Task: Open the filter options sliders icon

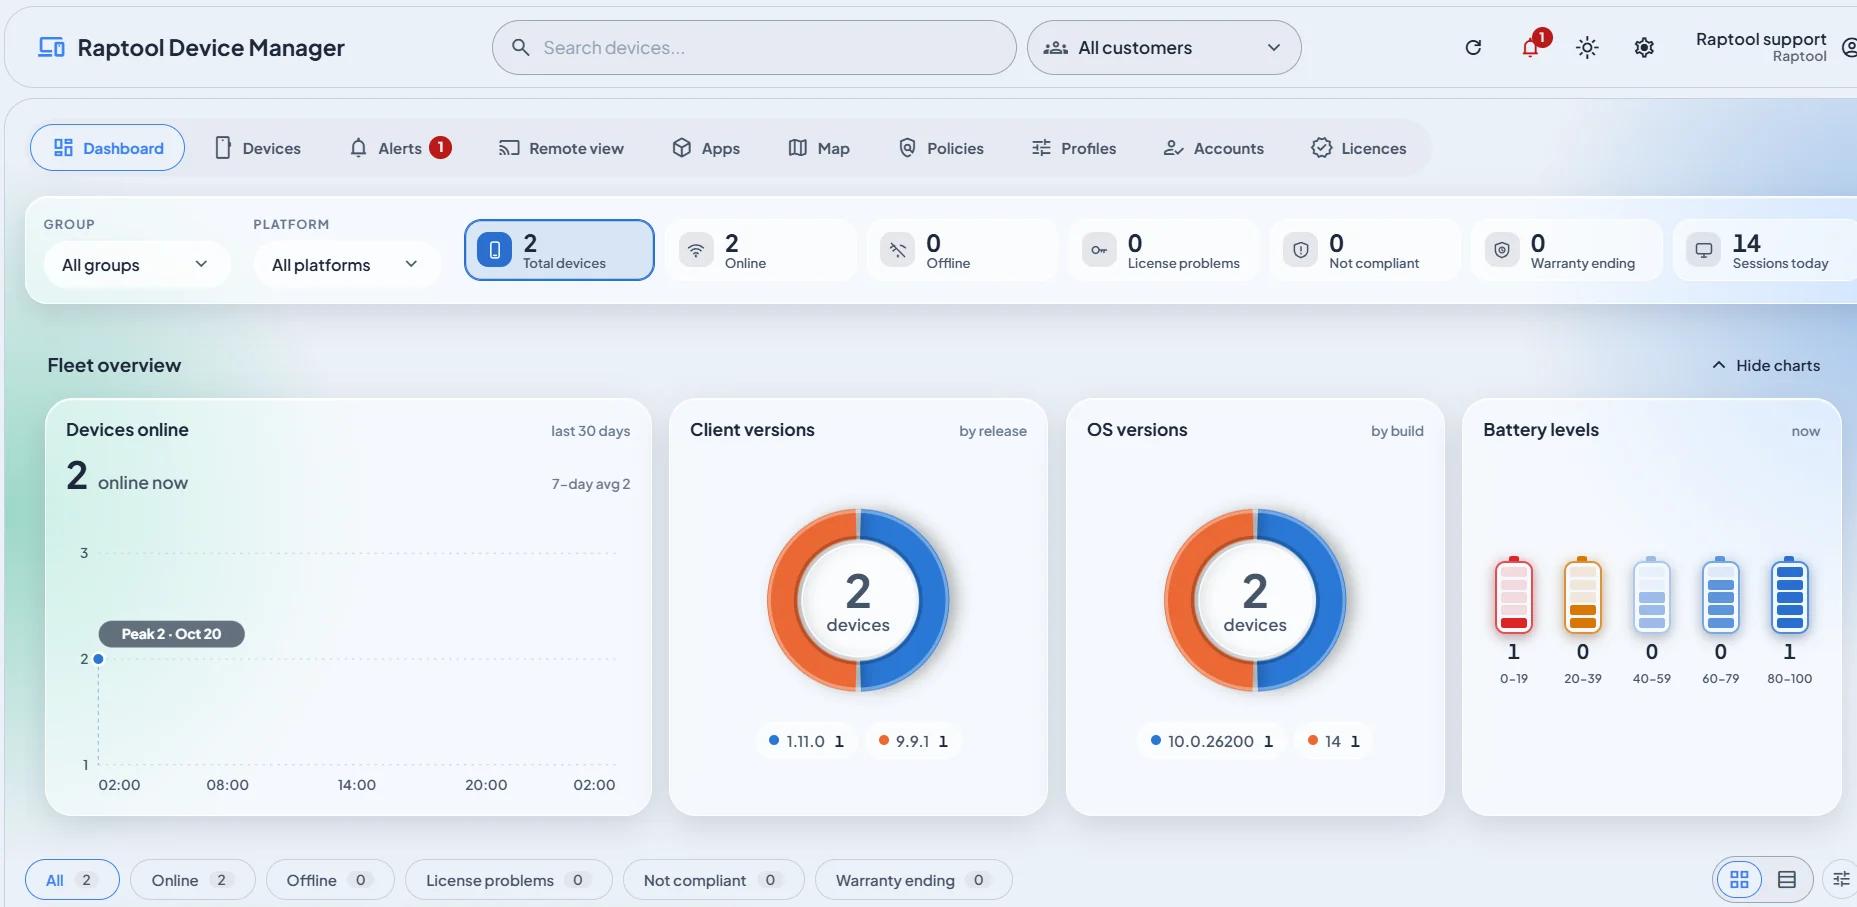Action: click(1841, 880)
